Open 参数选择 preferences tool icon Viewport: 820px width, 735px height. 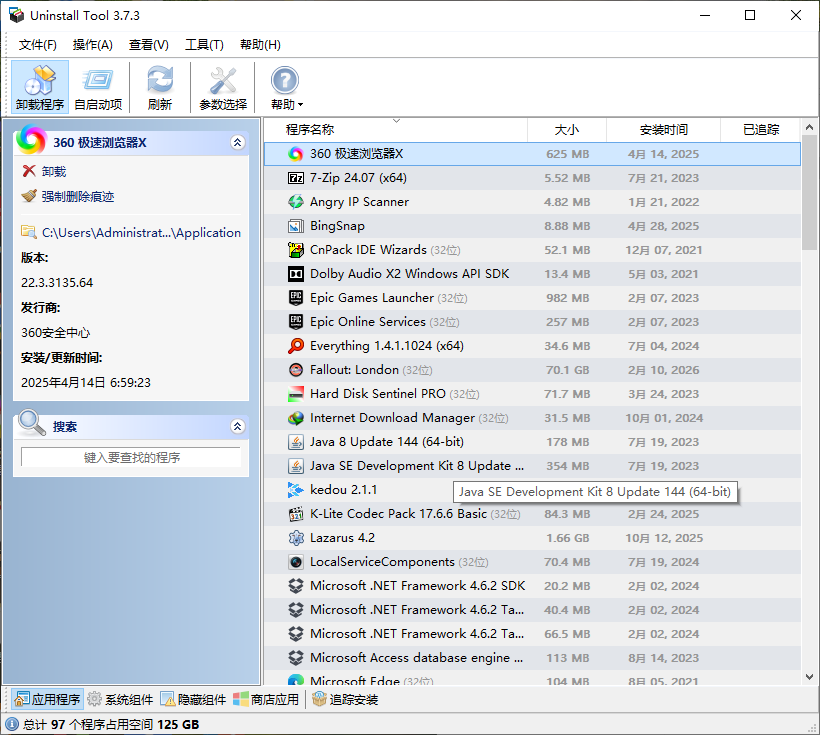pyautogui.click(x=223, y=87)
